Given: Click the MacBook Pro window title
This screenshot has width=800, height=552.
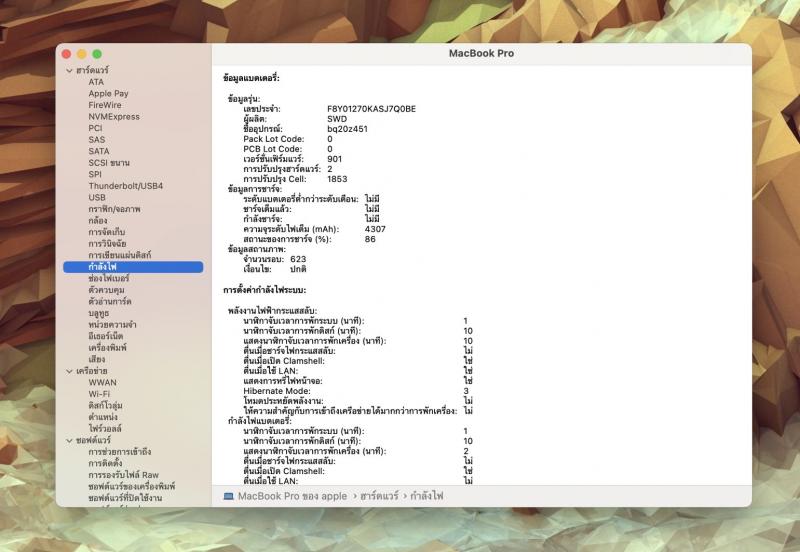Looking at the screenshot, I should (x=481, y=53).
